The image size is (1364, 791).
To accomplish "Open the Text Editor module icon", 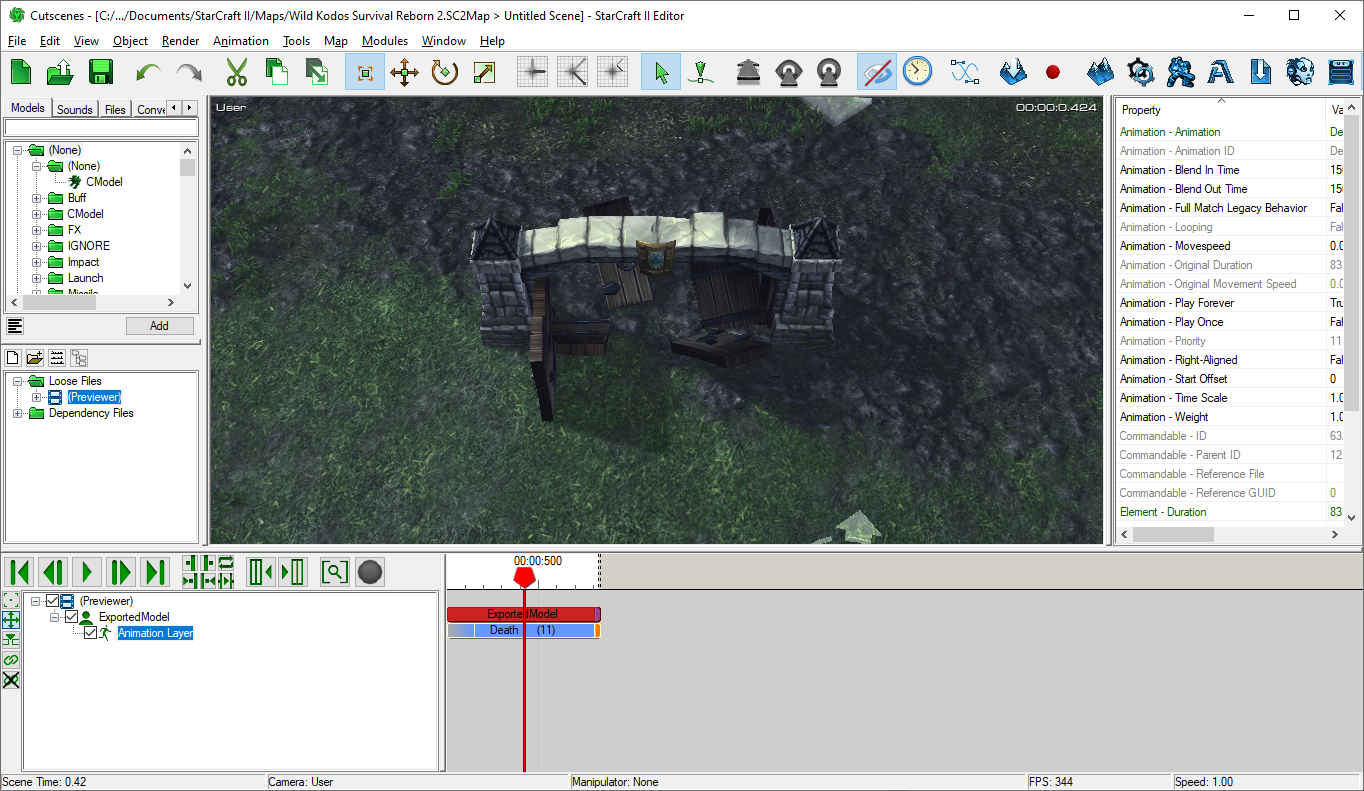I will point(1219,71).
